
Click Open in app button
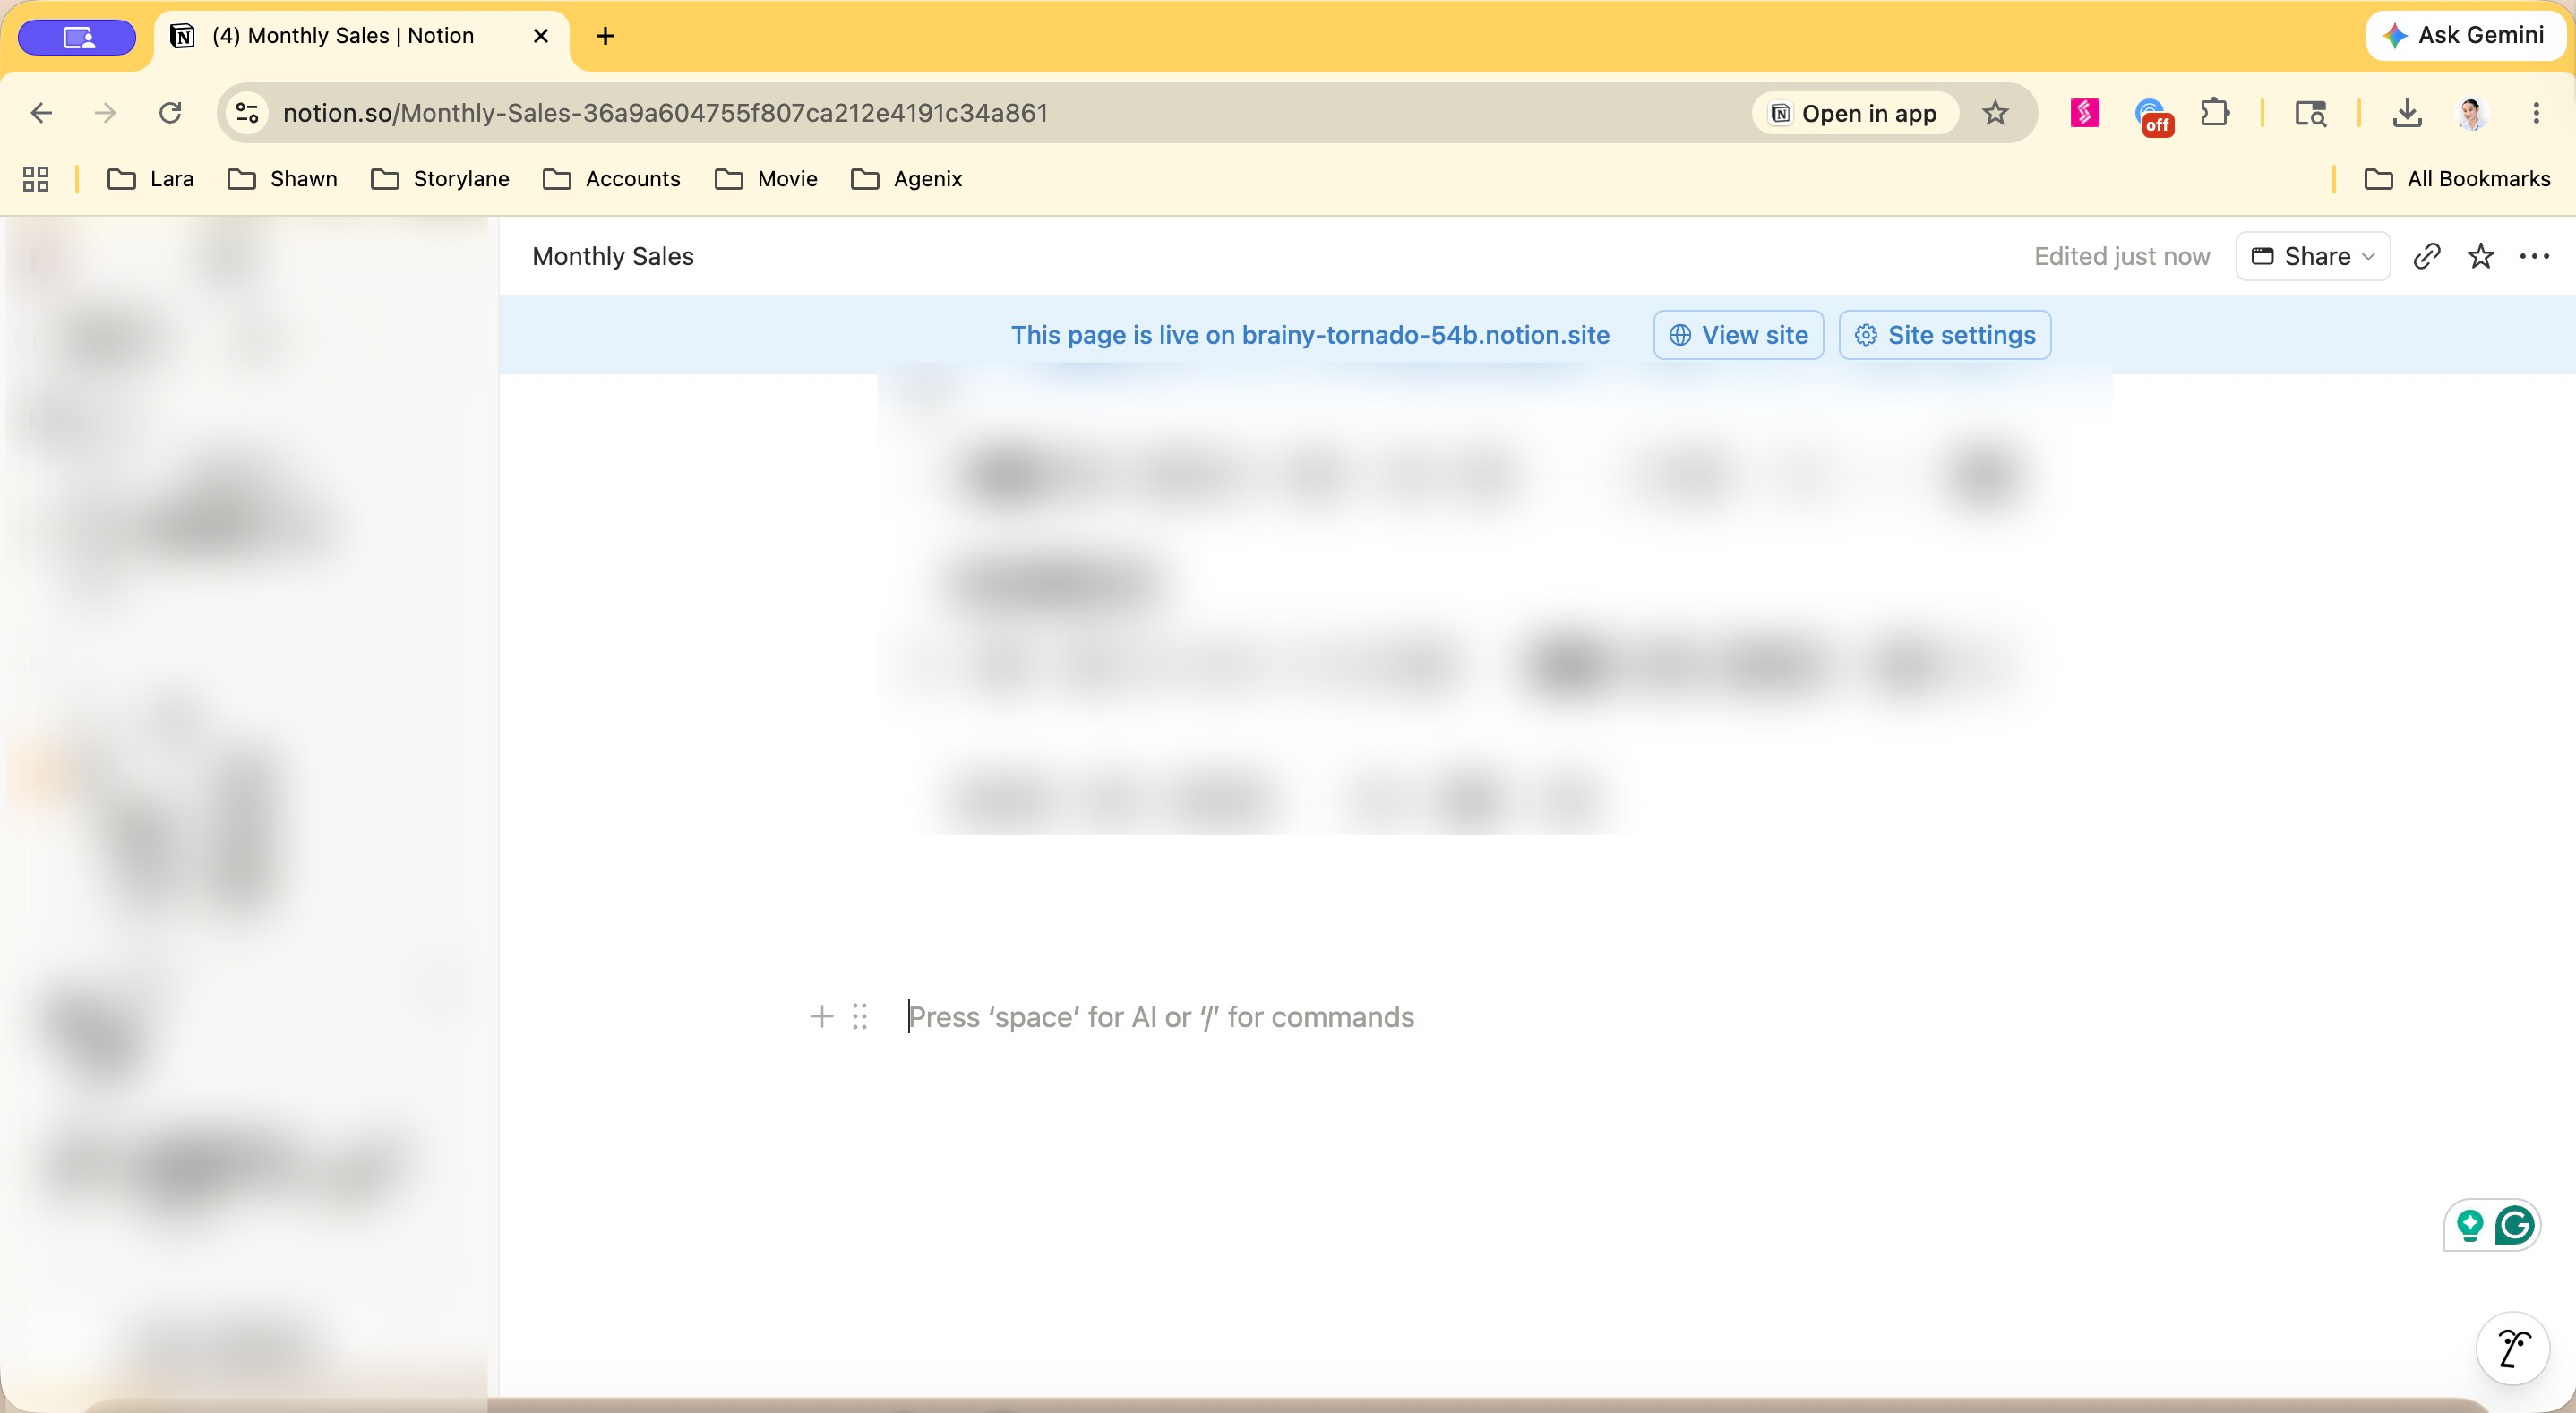(1854, 113)
